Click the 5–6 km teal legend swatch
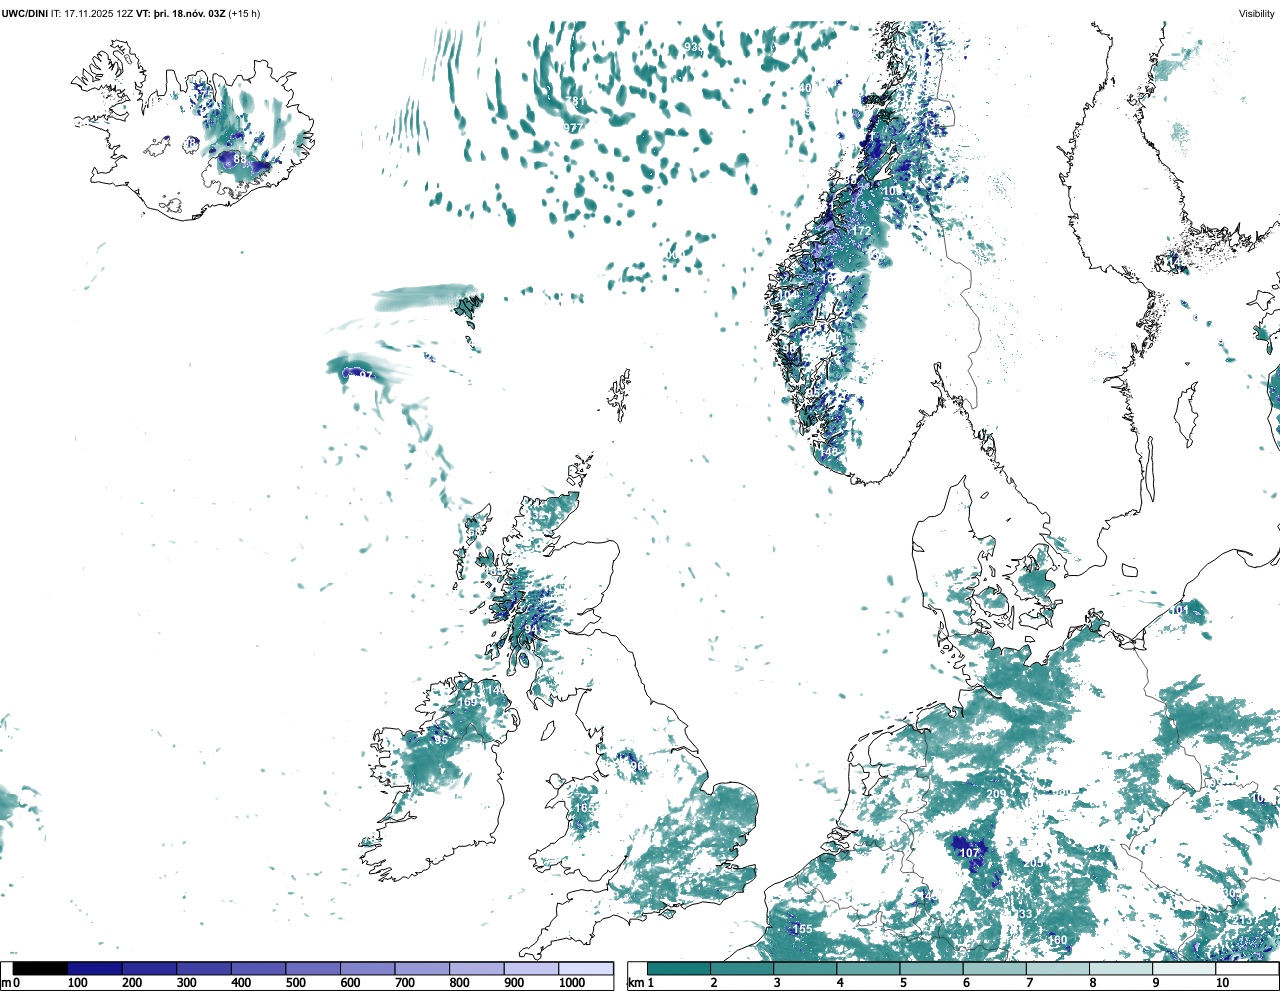Image resolution: width=1280 pixels, height=991 pixels. click(931, 968)
